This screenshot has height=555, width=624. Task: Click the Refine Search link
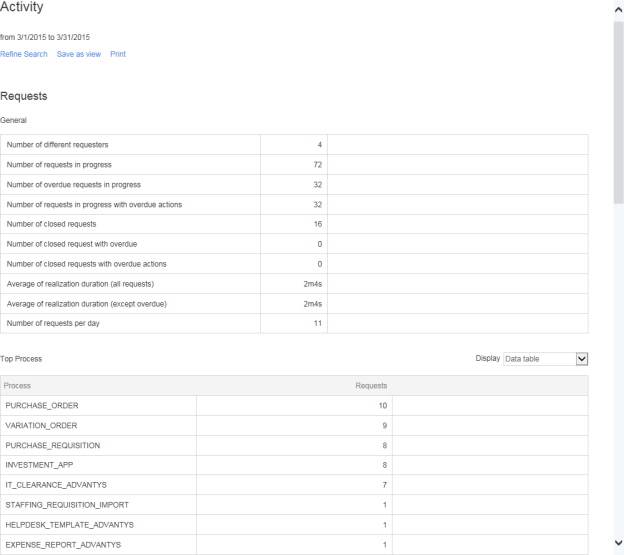click(24, 54)
